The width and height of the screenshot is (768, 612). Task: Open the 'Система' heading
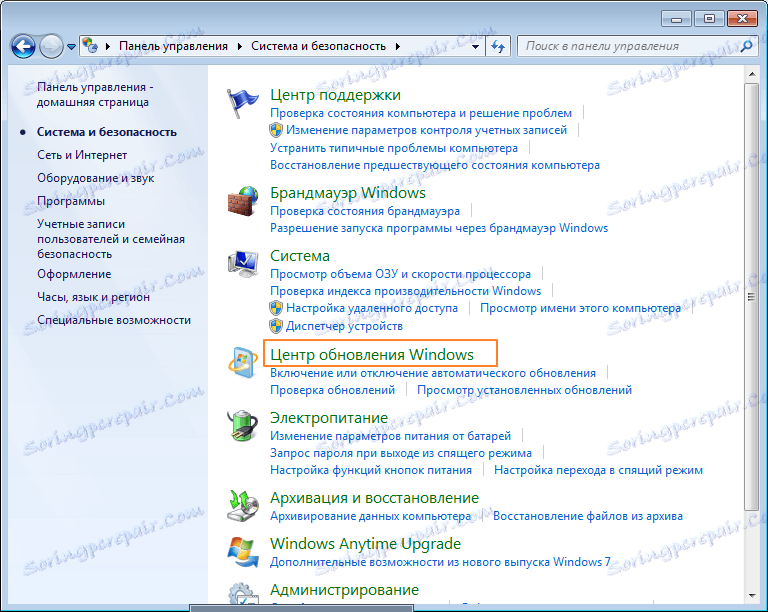(300, 256)
